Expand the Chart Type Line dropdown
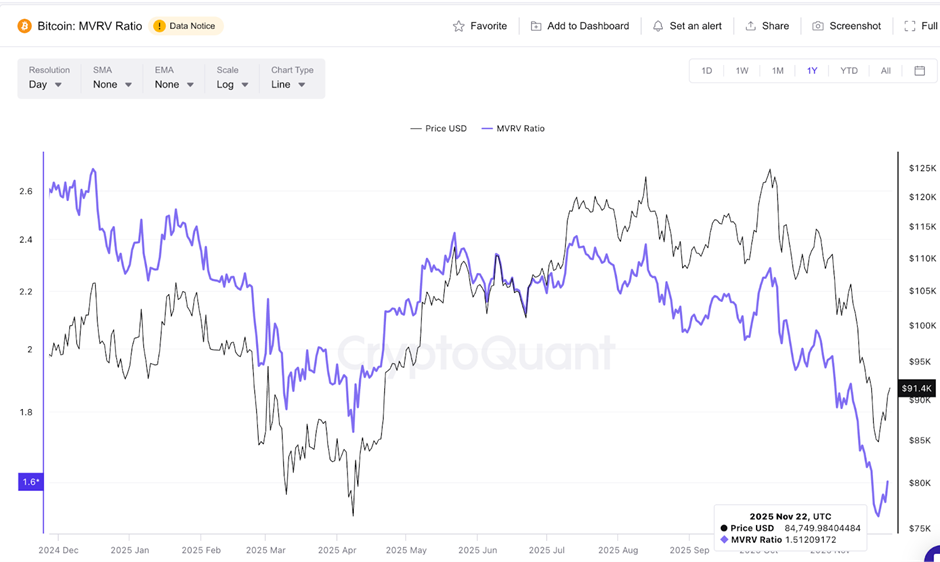The image size is (940, 562). click(288, 85)
